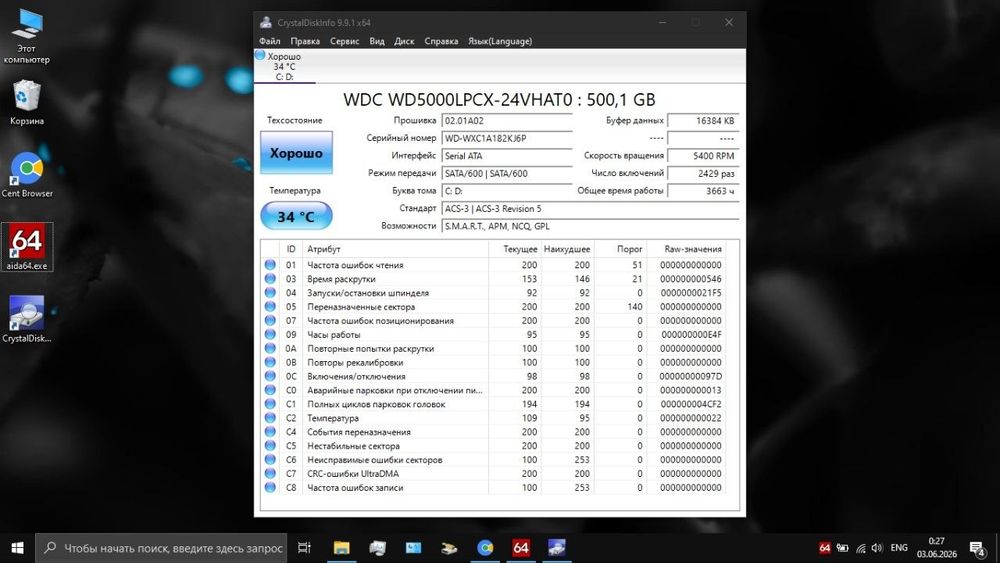Open the Справка menu
The height and width of the screenshot is (563, 1000).
coord(441,41)
